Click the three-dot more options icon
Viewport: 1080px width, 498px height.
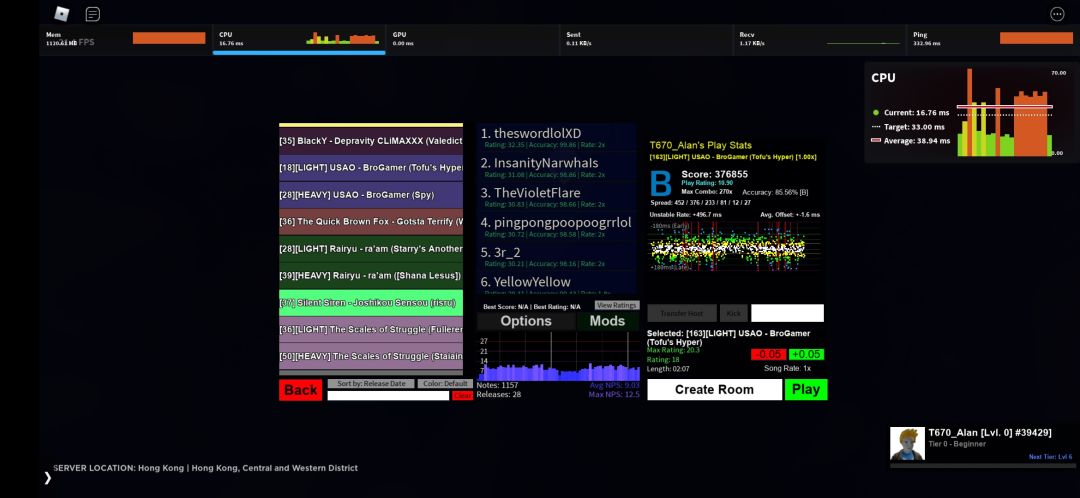(1057, 14)
